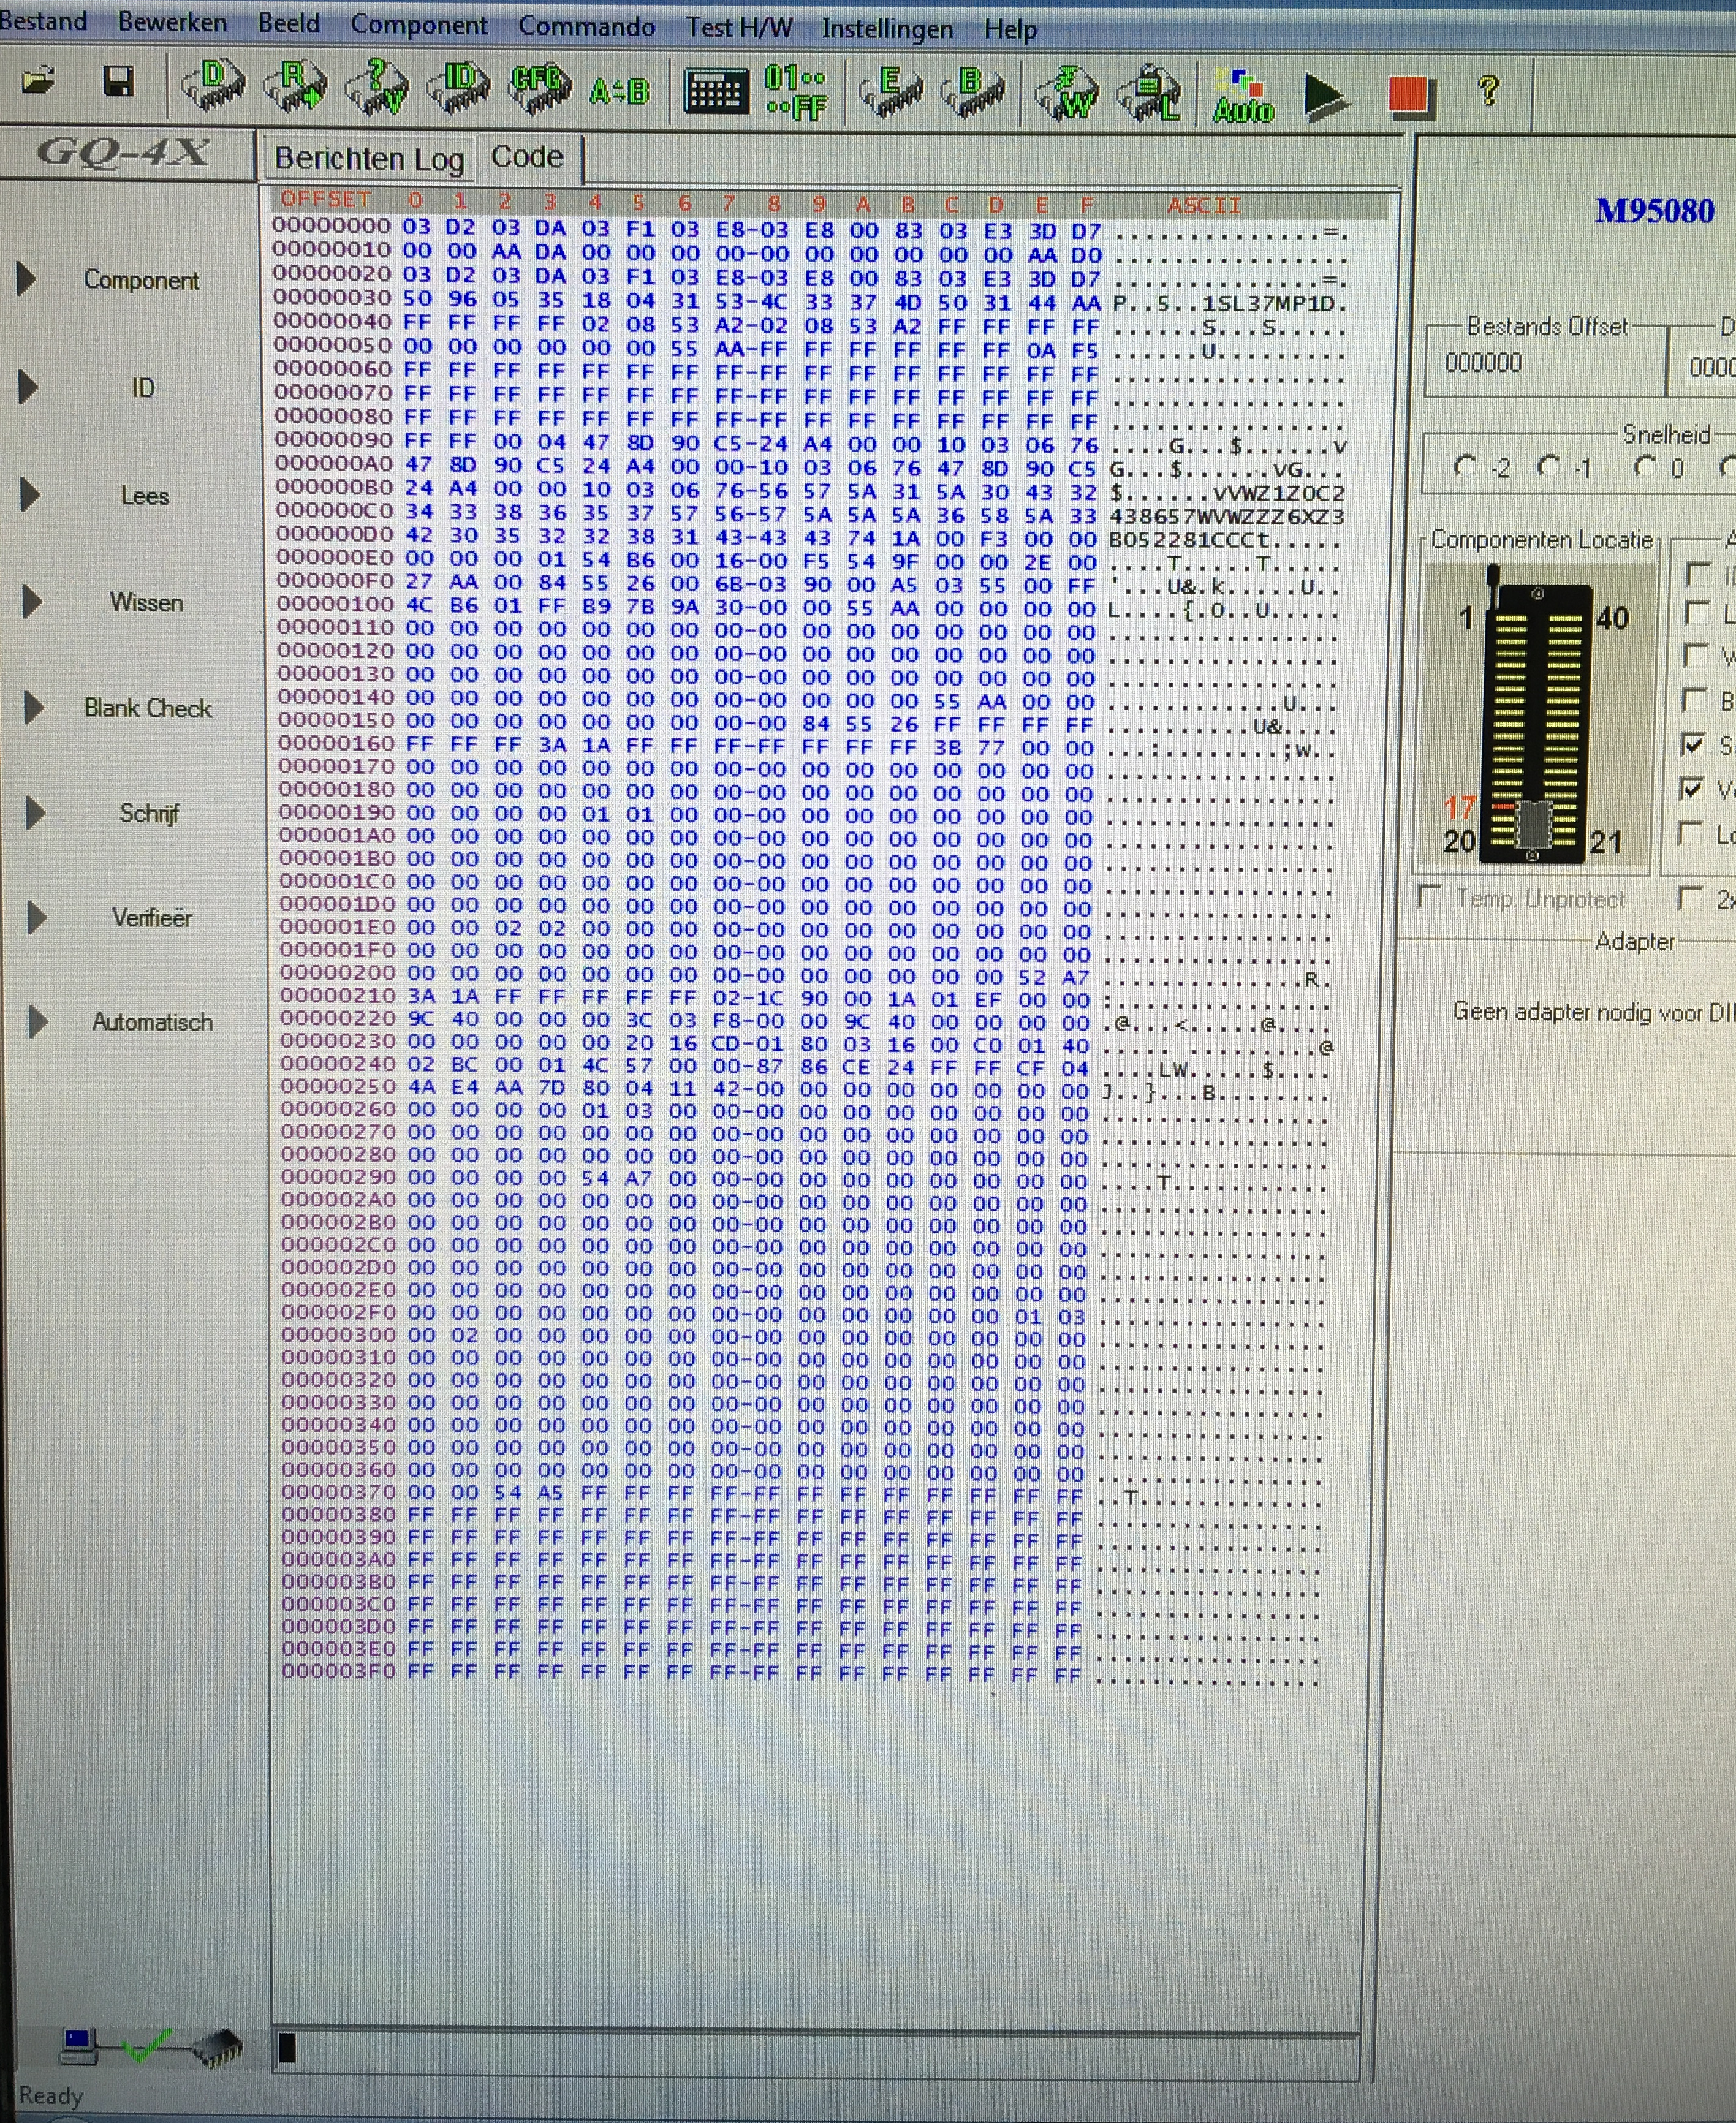Enable the Temp. Unprotect checkbox
Screen dimensions: 1736x2123
(x=1431, y=897)
